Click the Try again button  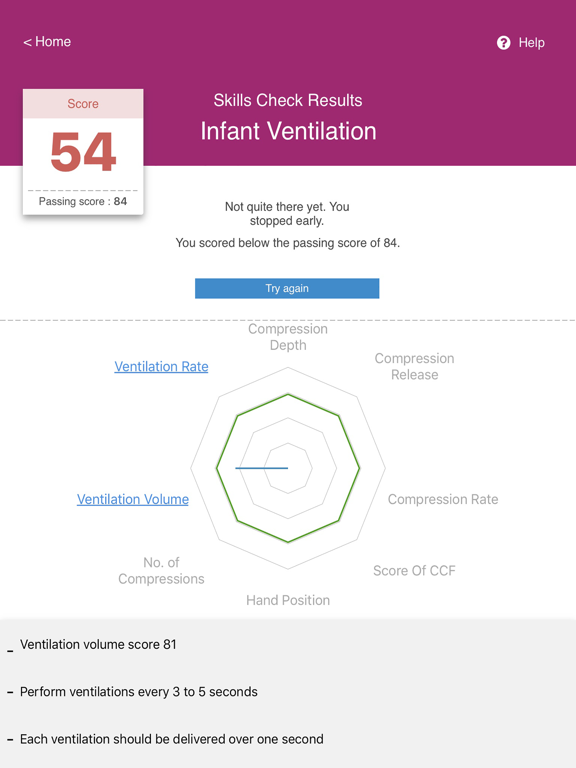[287, 288]
